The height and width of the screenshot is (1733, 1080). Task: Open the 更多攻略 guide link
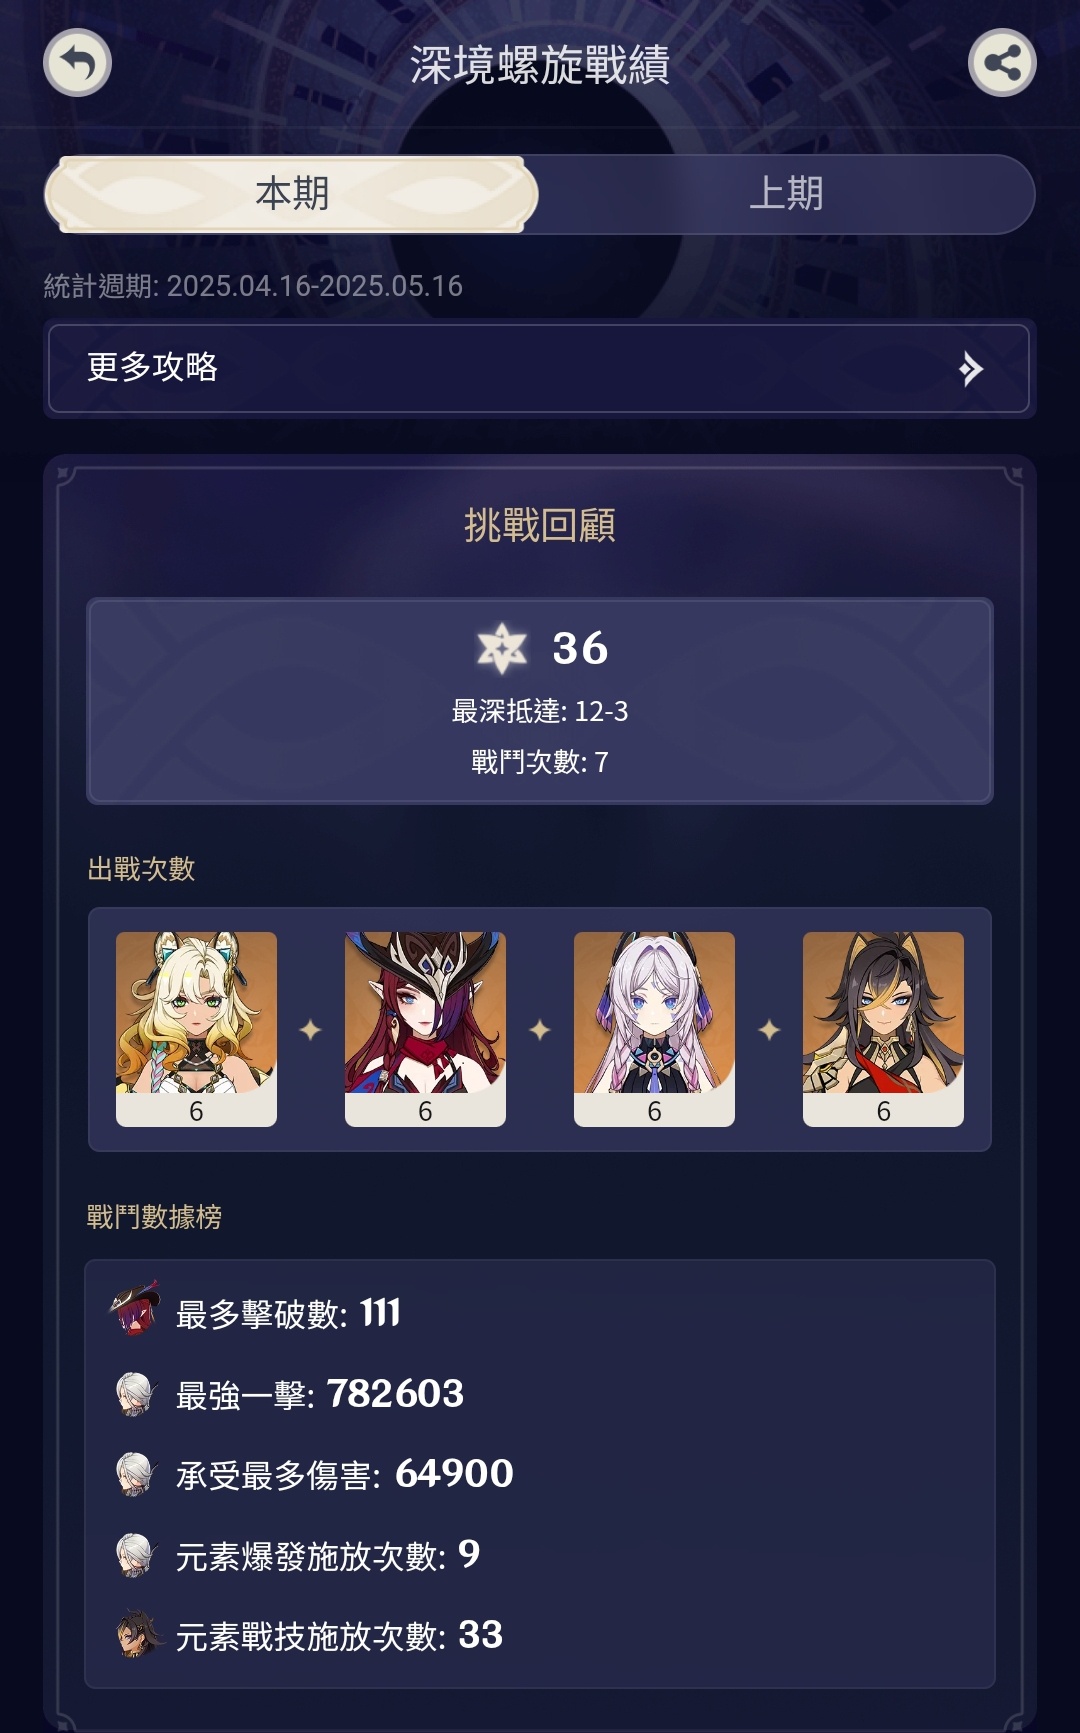539,368
